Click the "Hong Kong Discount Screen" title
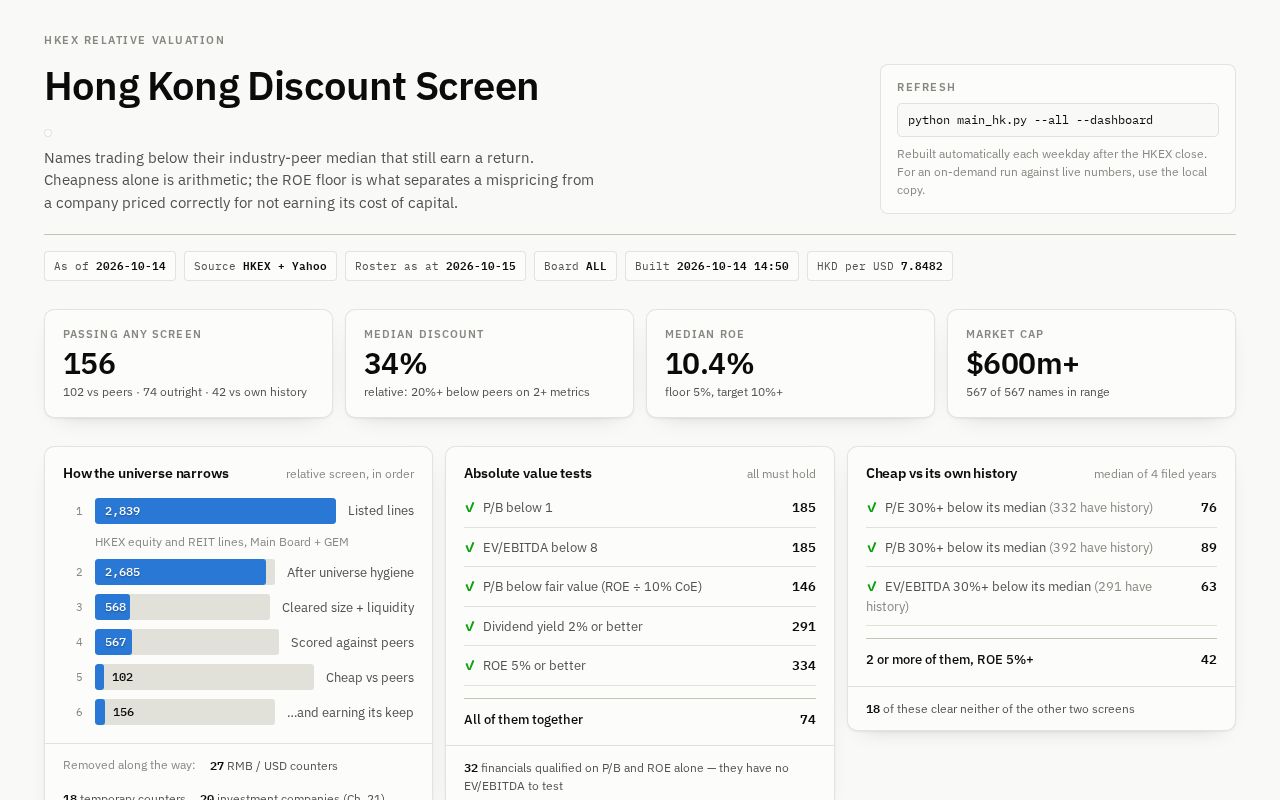 [291, 87]
